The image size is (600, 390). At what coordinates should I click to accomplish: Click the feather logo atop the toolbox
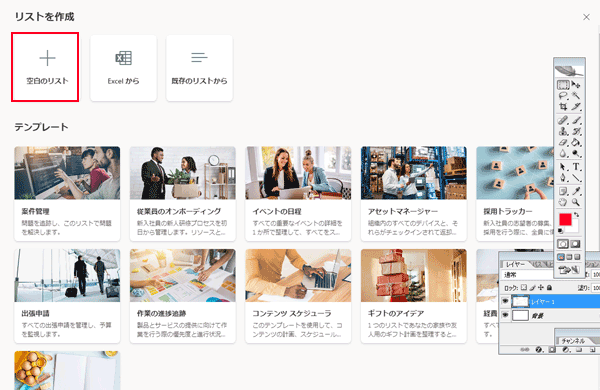[569, 70]
